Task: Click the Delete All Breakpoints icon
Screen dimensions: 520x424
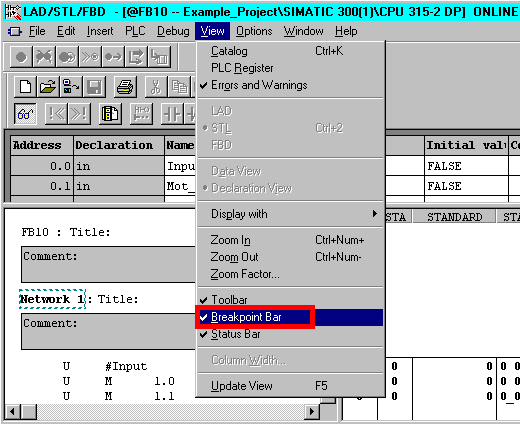Action: 44,57
